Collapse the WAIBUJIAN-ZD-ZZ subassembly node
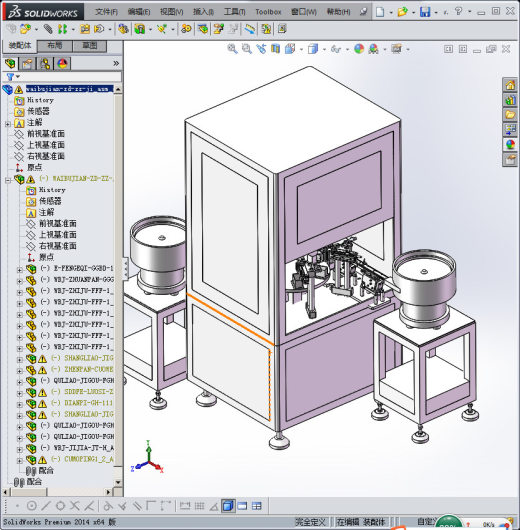 pos(8,180)
